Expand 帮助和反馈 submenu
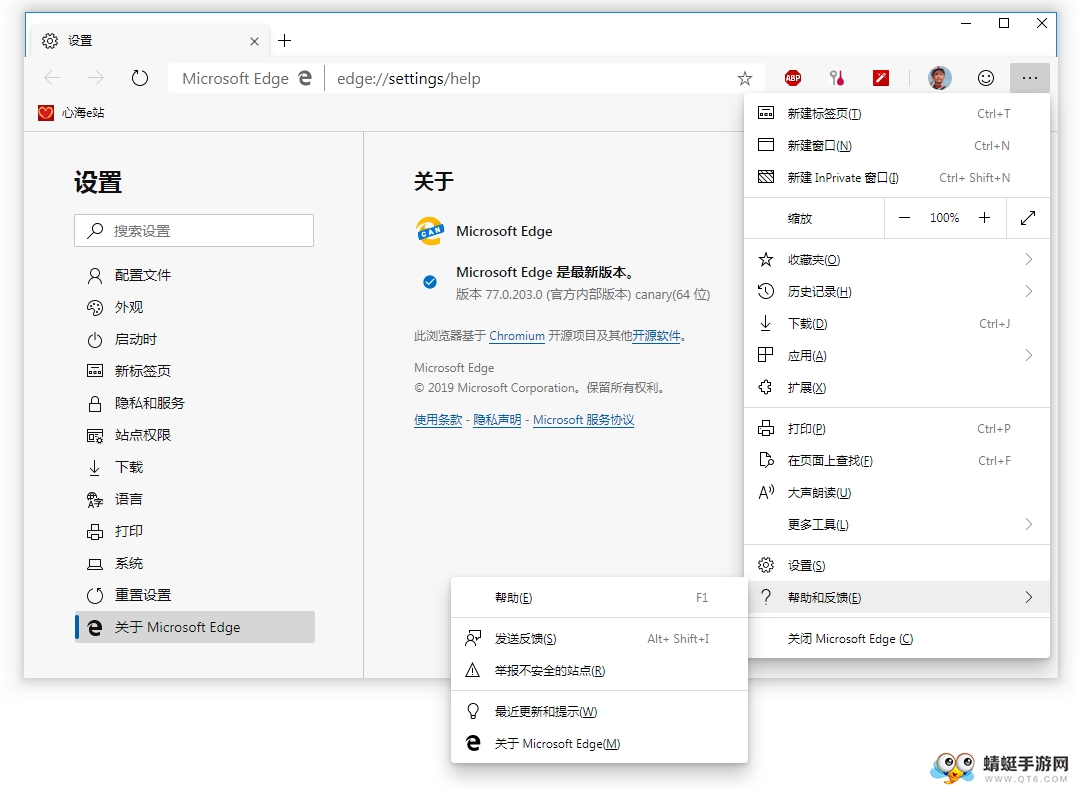Viewport: 1077px width, 788px height. 896,598
